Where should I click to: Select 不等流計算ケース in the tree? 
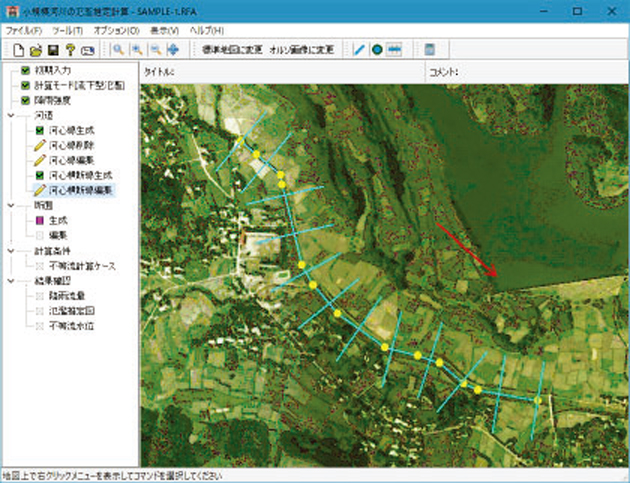click(x=82, y=265)
